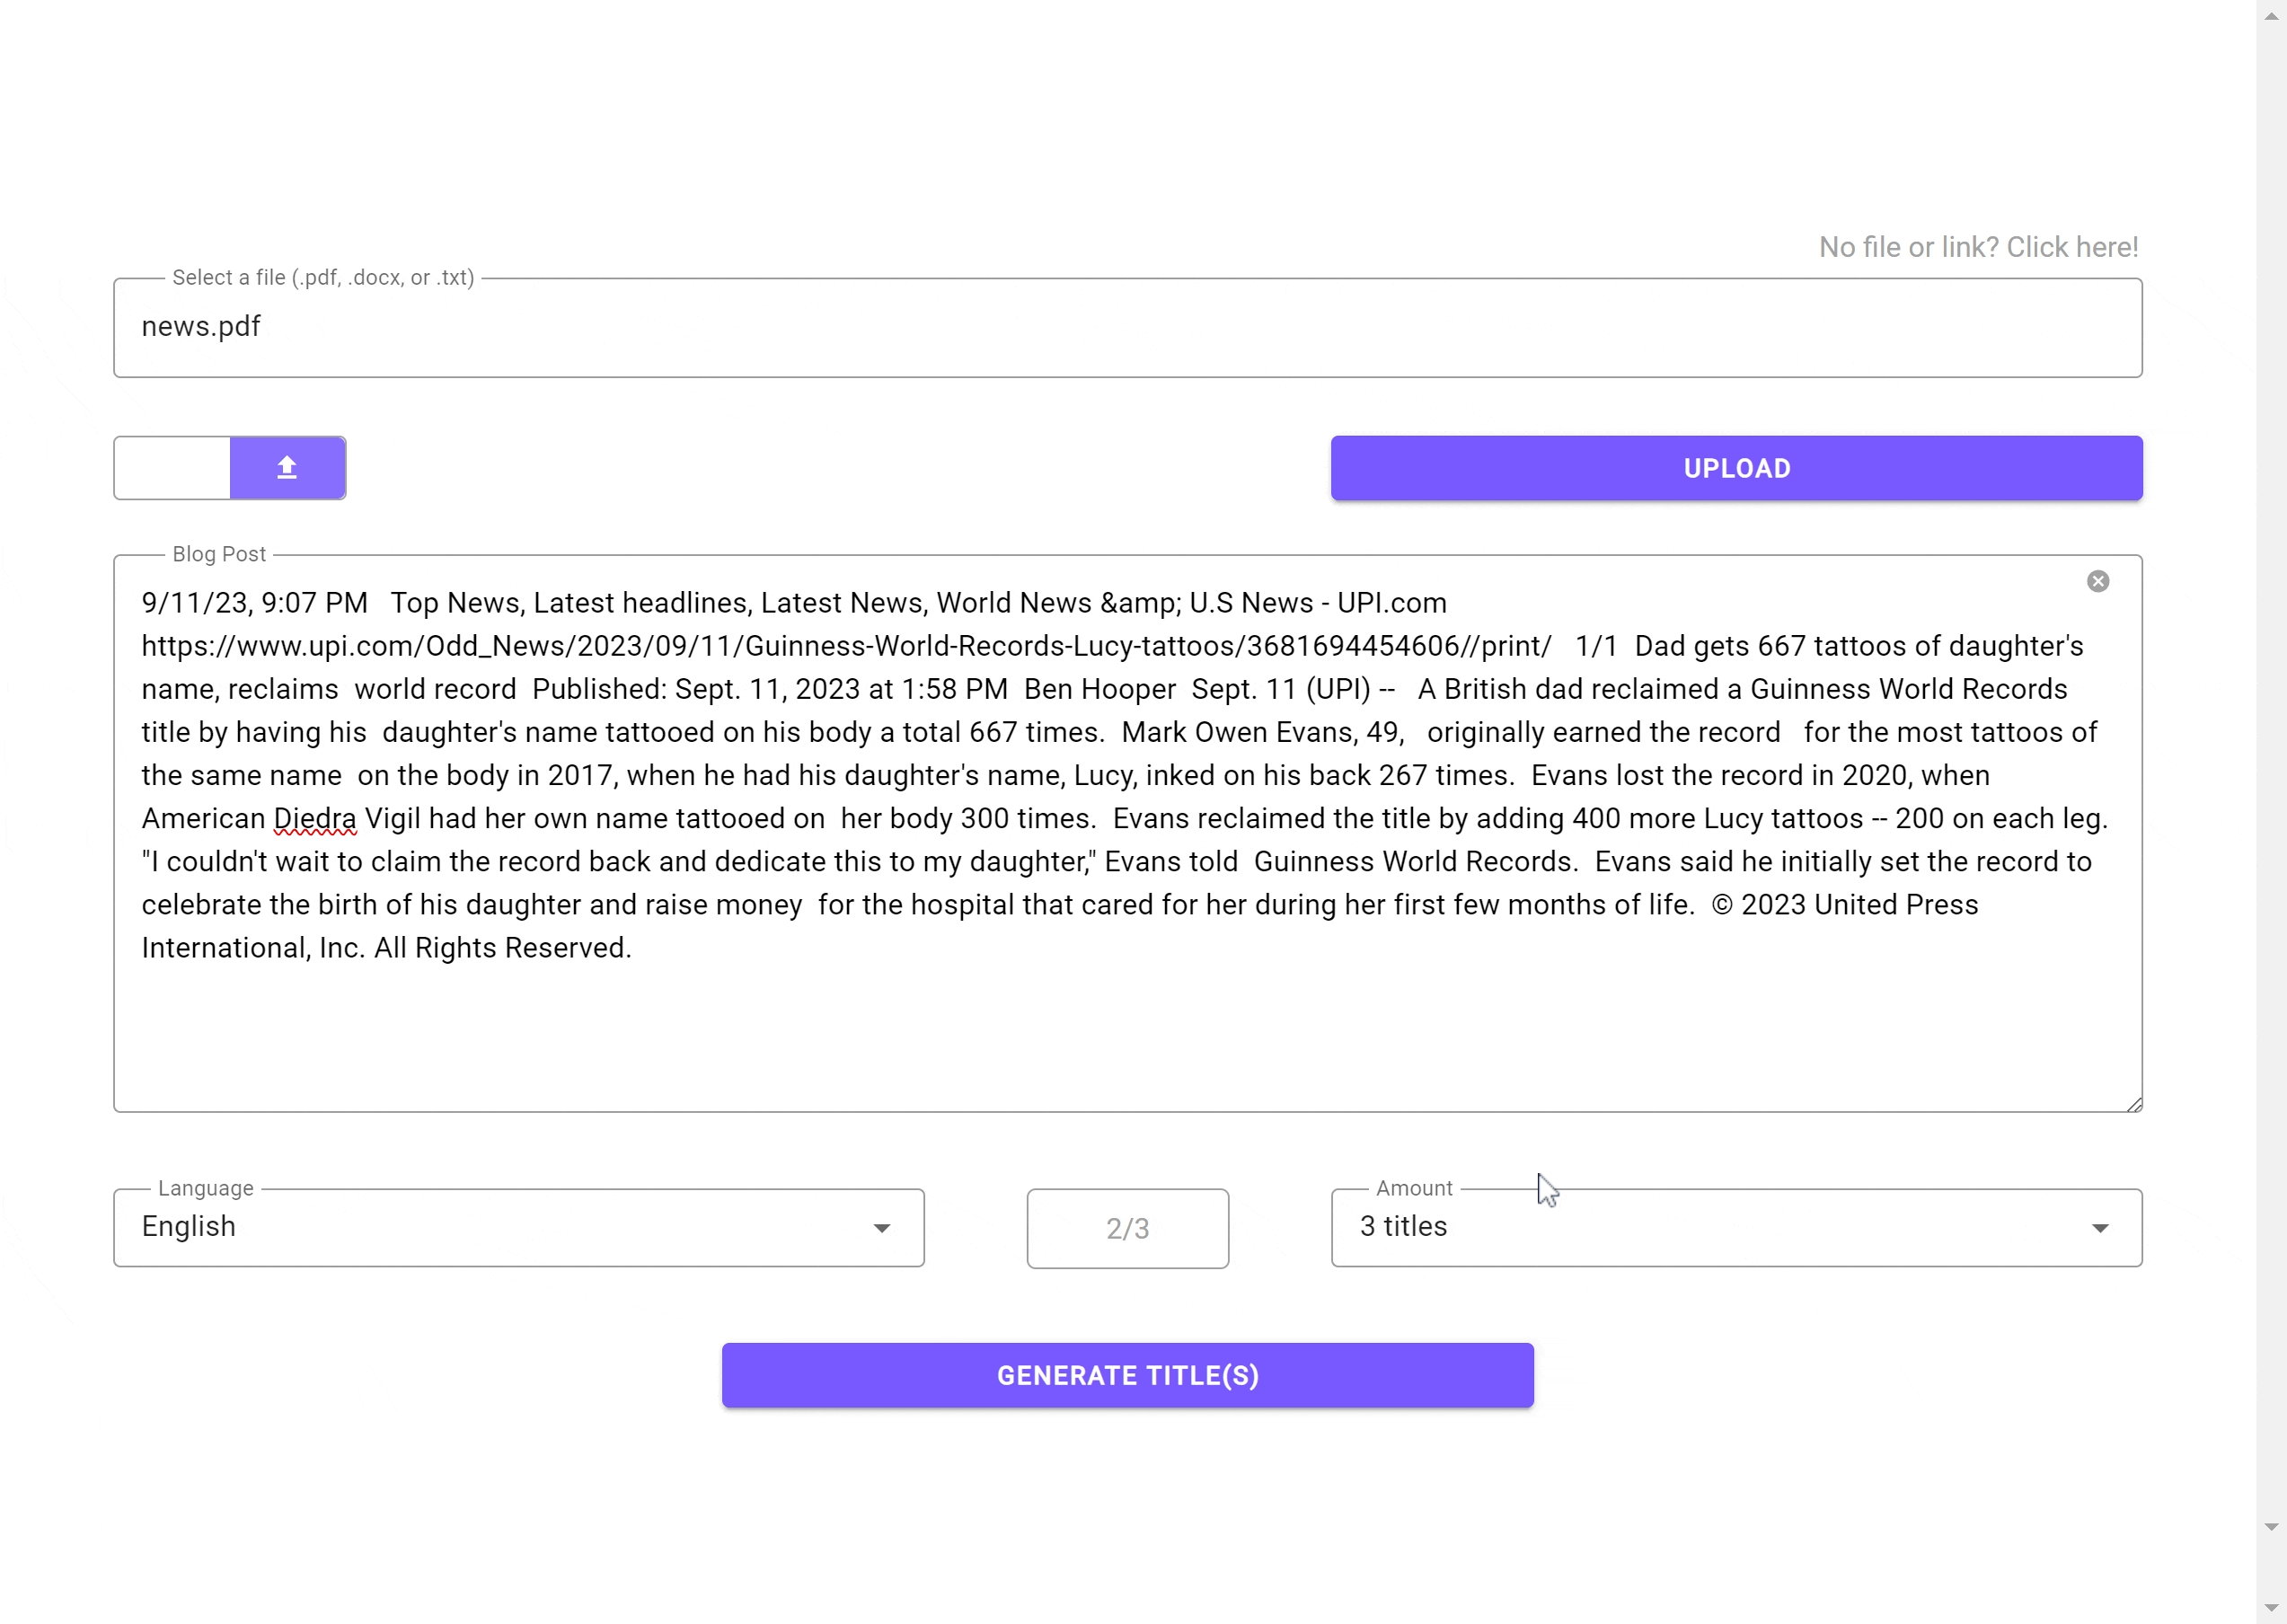
Task: Open the 'No file or link? Click here!' link
Action: coord(1977,247)
